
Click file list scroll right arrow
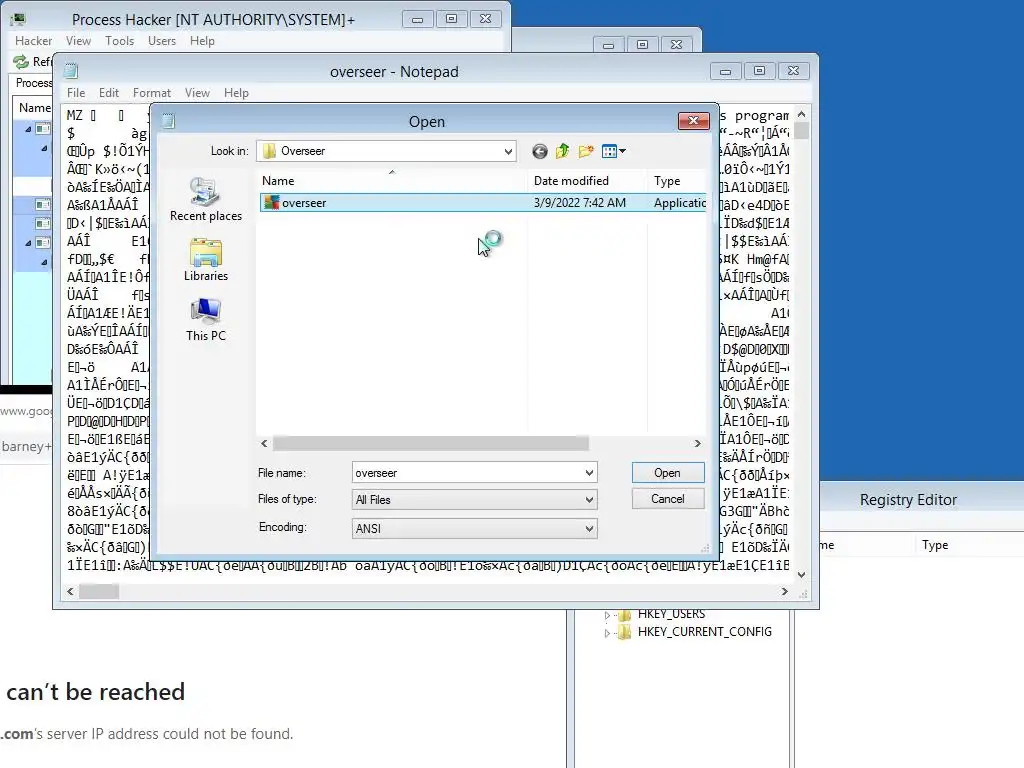697,443
